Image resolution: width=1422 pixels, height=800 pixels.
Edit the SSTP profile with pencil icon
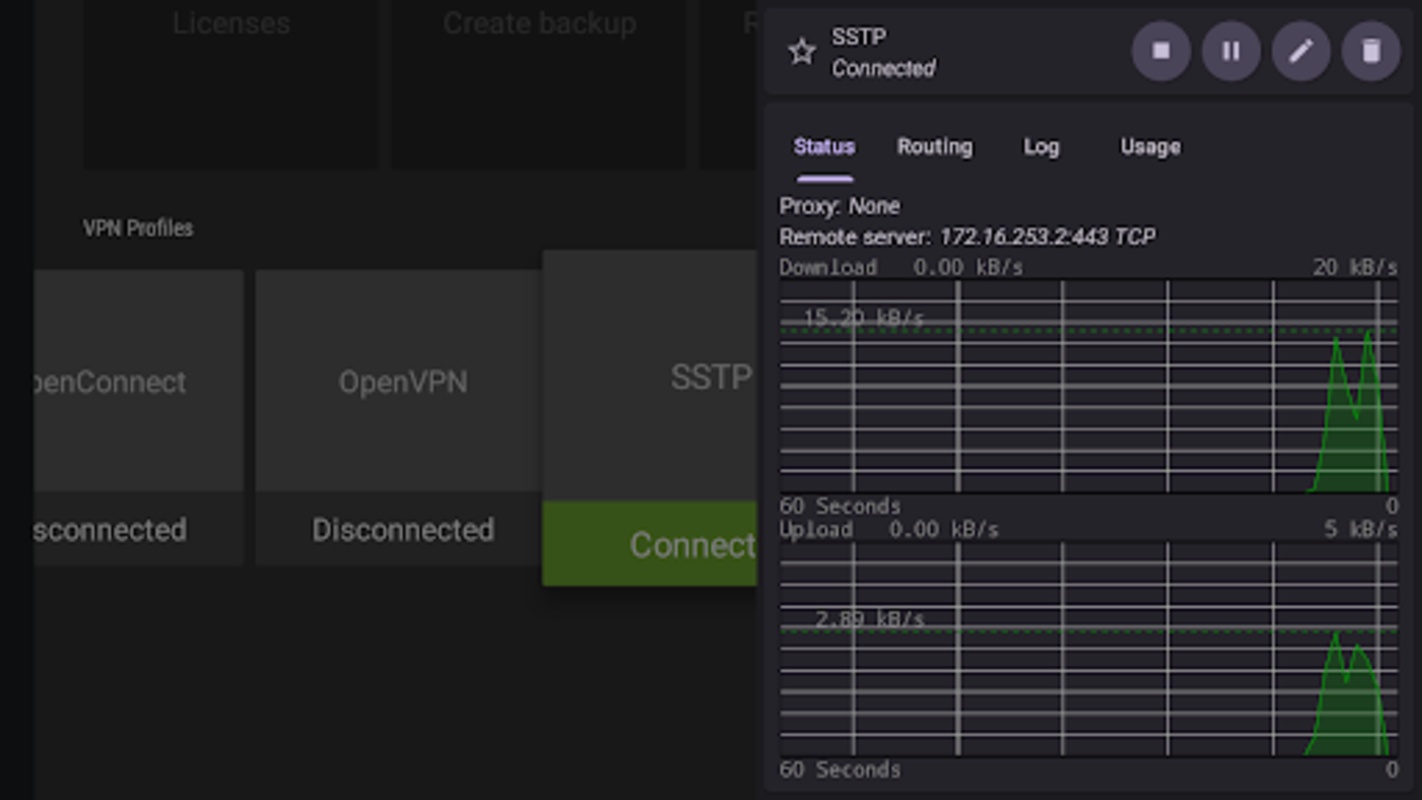tap(1301, 51)
